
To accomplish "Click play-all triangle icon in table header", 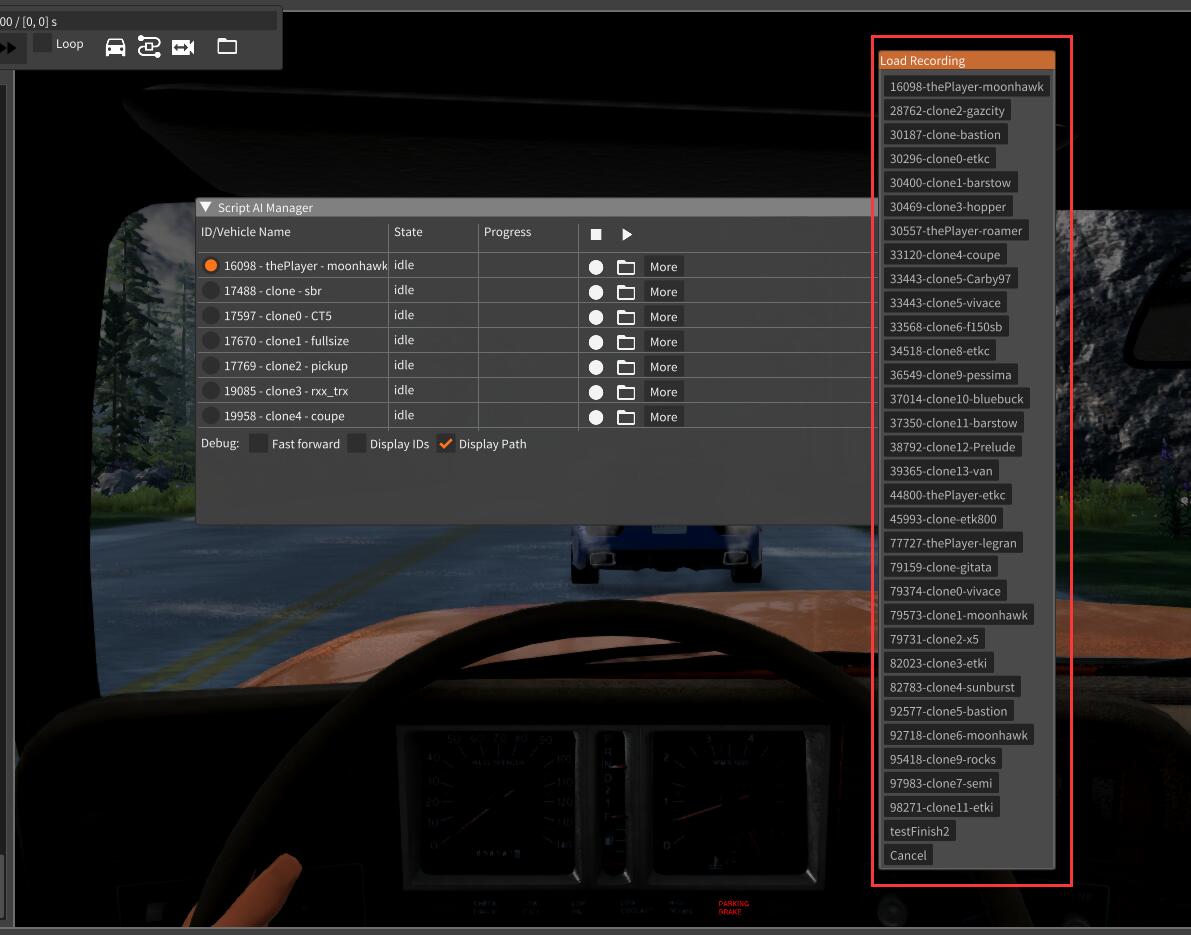I will pyautogui.click(x=627, y=235).
